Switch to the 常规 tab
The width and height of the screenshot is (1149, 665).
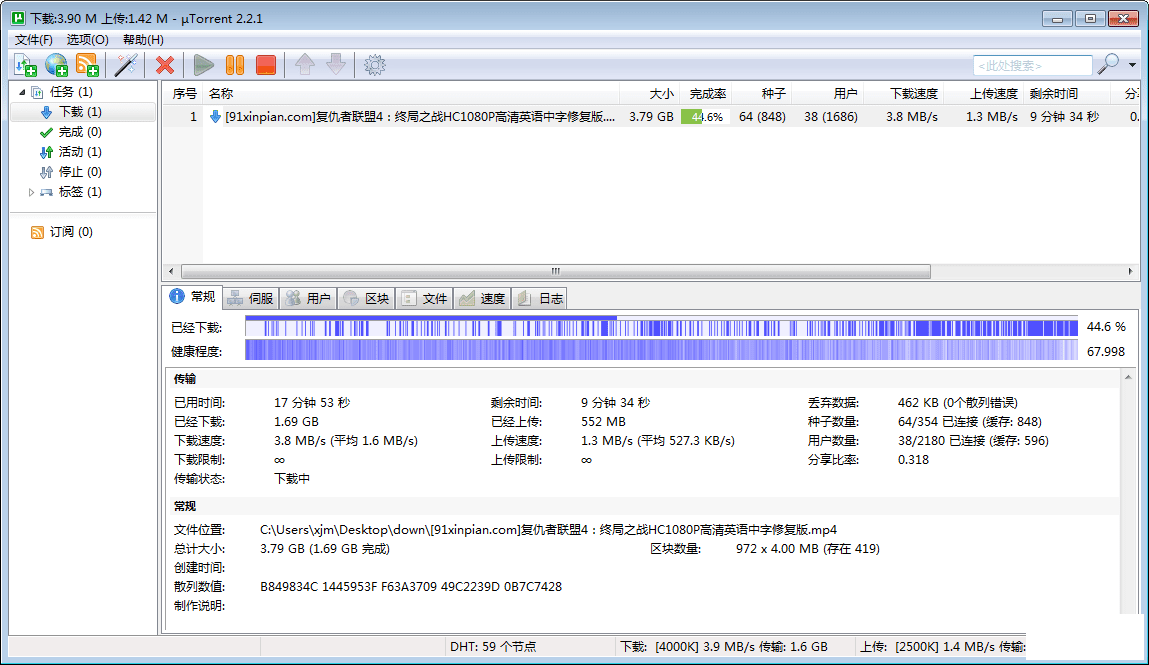click(192, 297)
